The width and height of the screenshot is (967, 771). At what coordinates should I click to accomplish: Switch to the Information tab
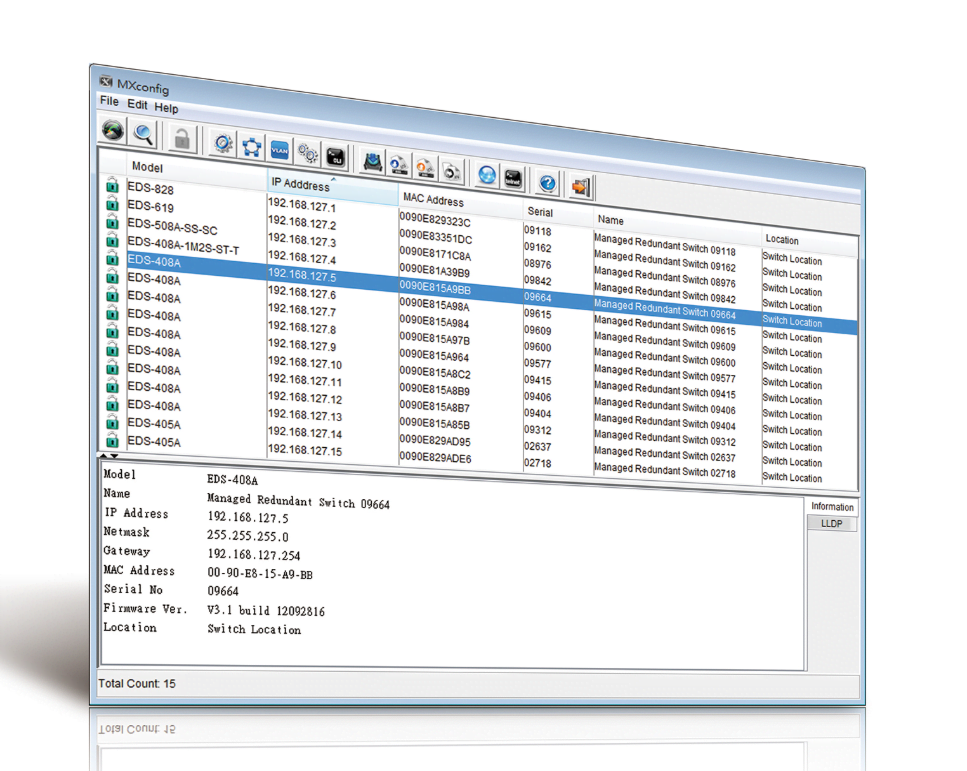832,506
